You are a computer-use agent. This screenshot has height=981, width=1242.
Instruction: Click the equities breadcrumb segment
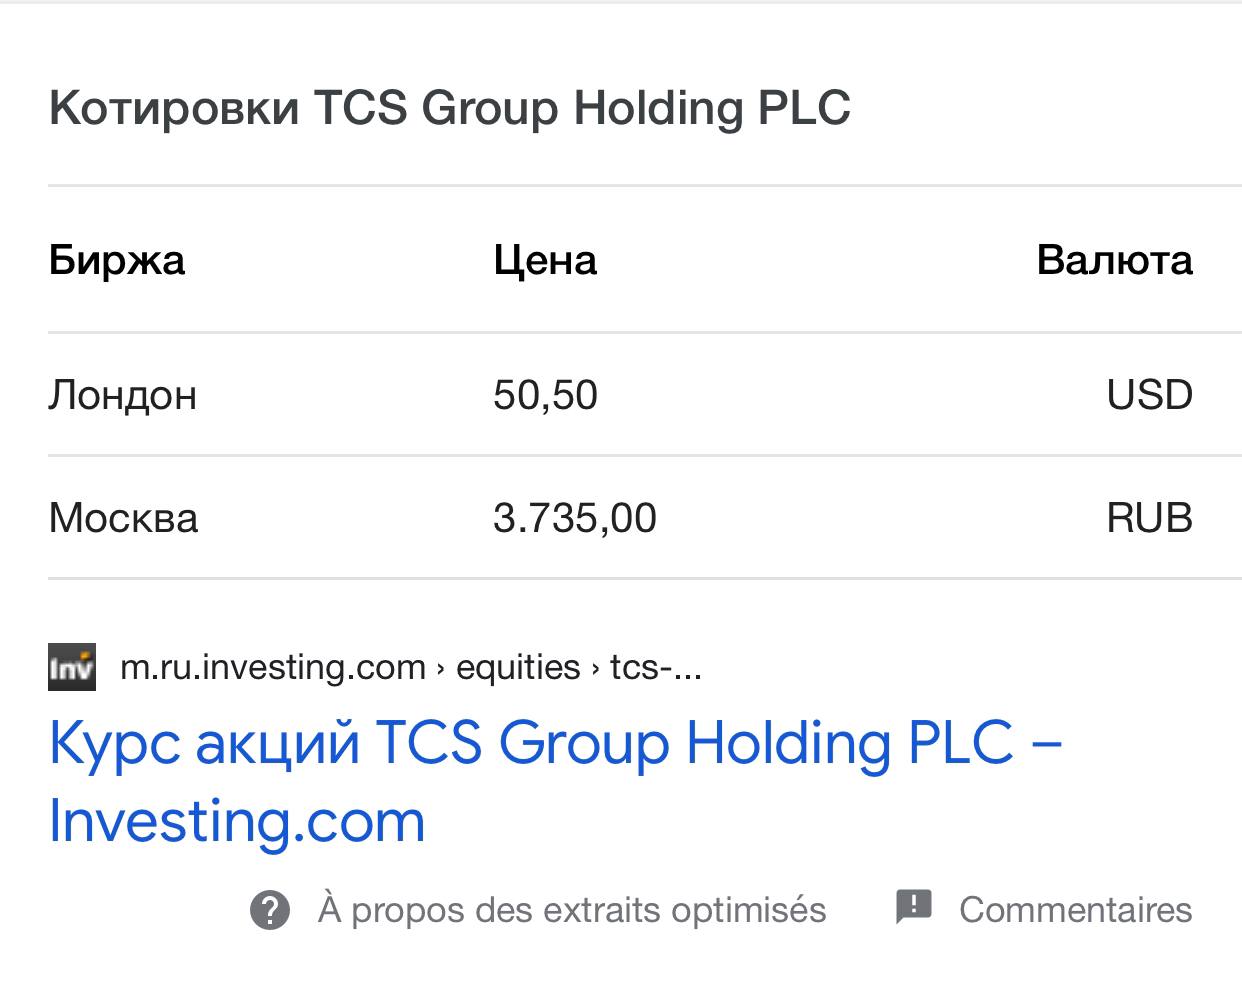(518, 667)
